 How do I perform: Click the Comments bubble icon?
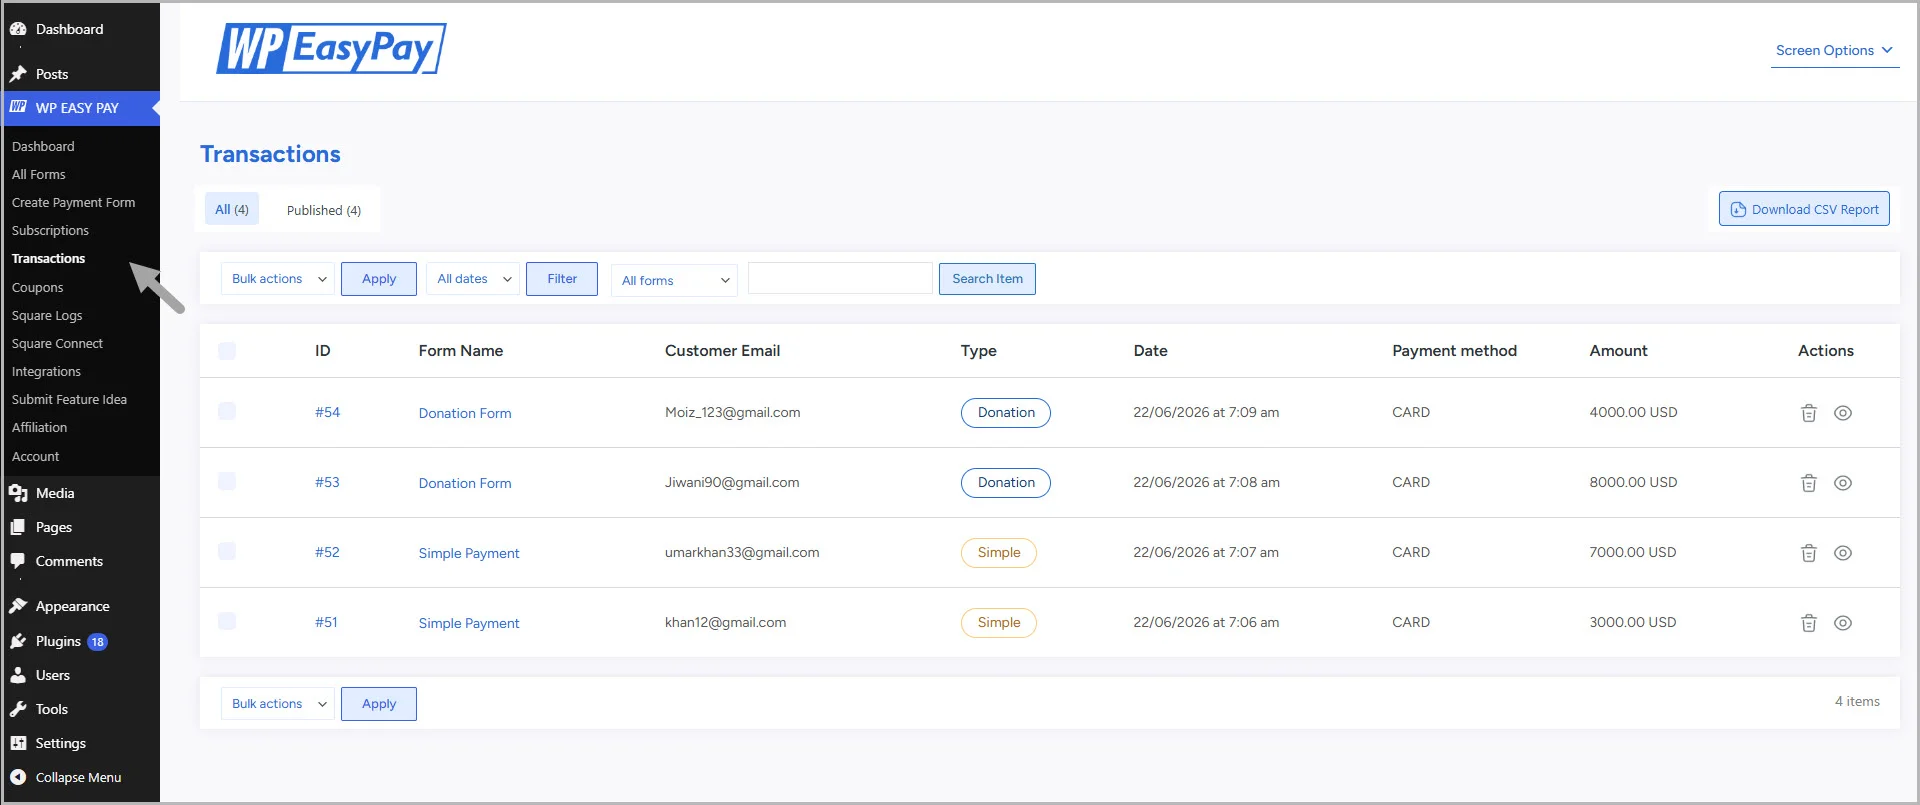point(18,561)
